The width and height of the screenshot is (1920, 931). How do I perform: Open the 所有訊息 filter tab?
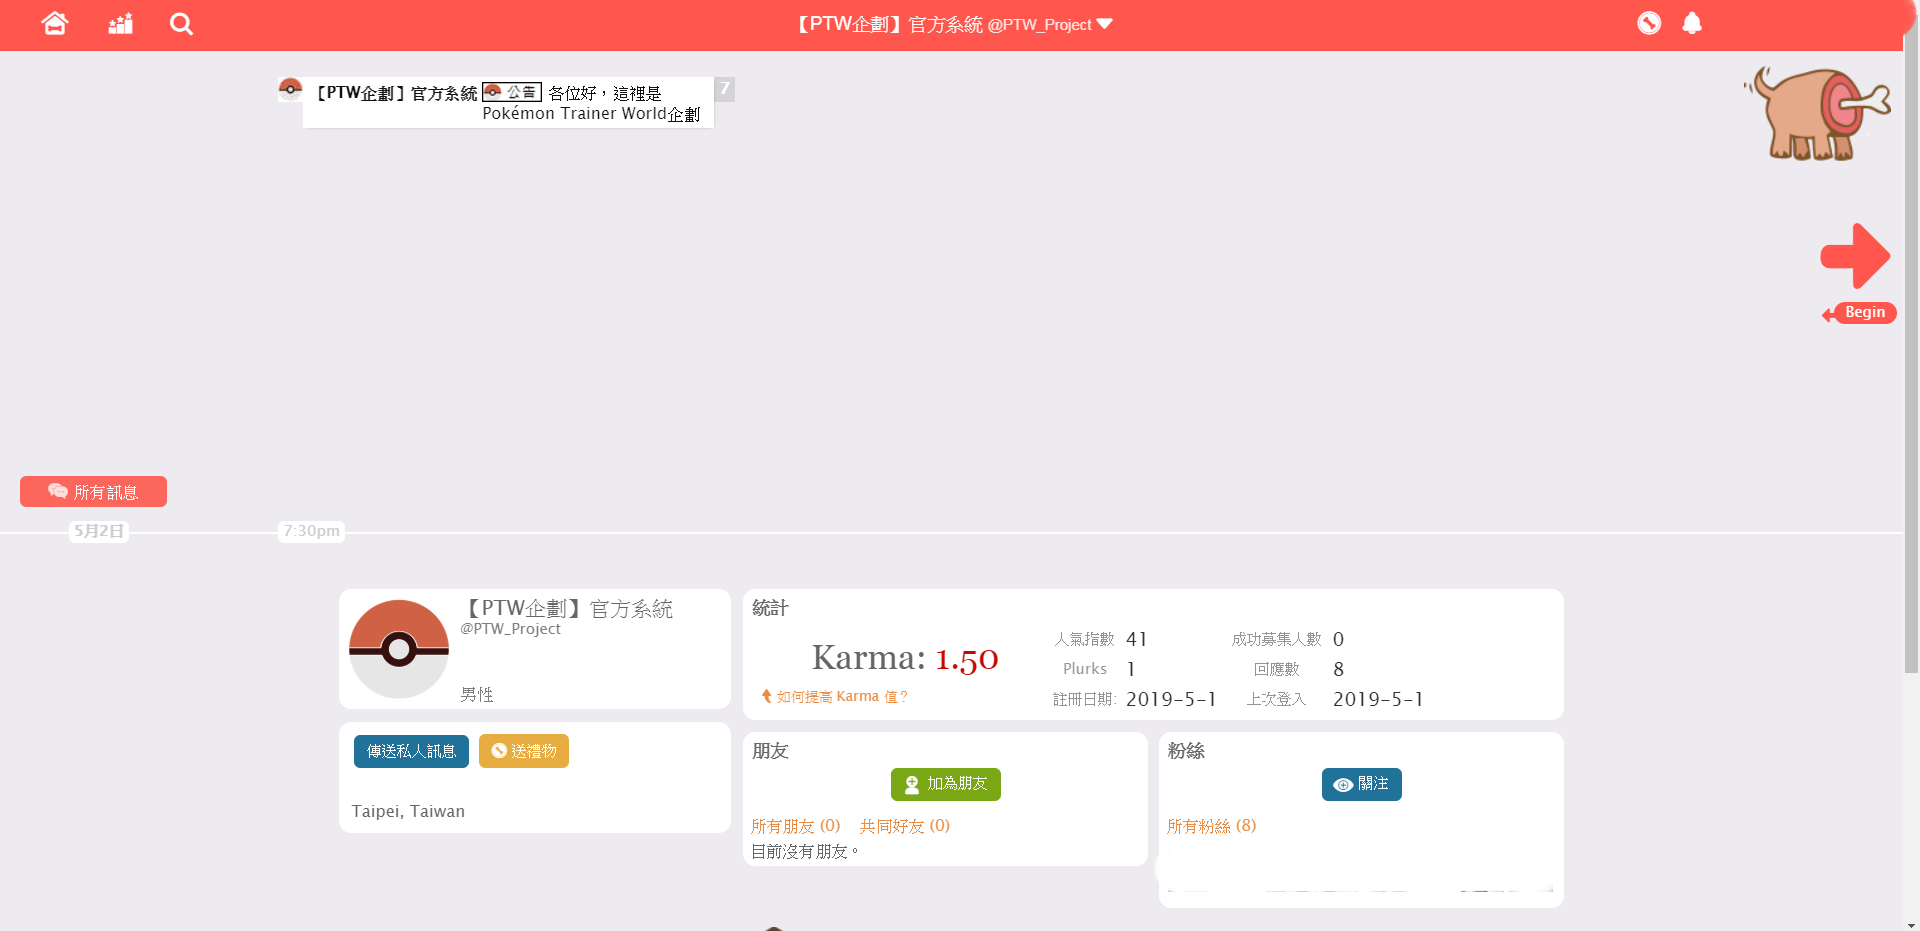[93, 492]
